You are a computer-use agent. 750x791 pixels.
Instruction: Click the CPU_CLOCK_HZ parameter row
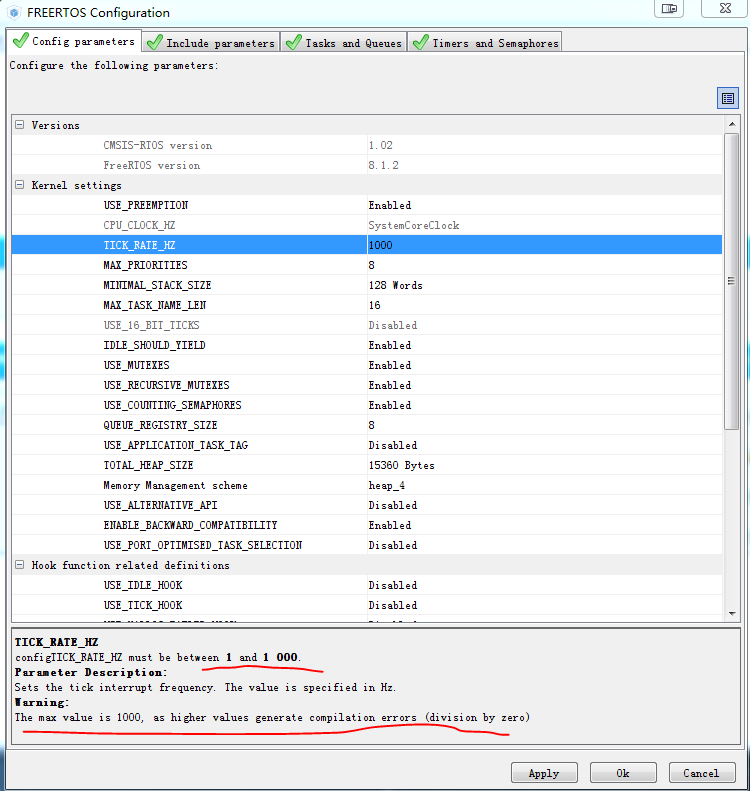[367, 225]
